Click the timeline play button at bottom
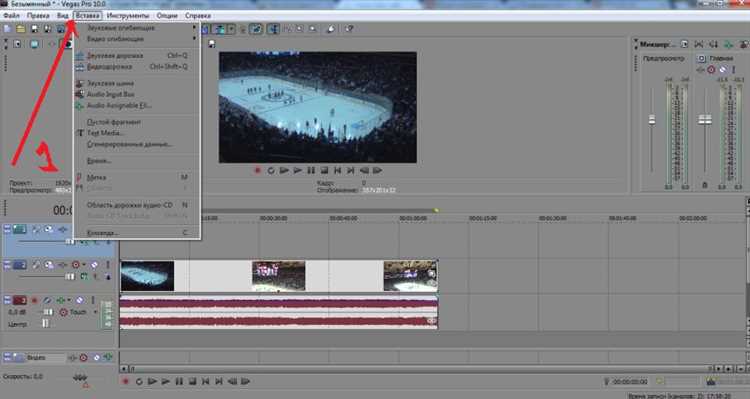This screenshot has height=399, width=750. coord(152,381)
